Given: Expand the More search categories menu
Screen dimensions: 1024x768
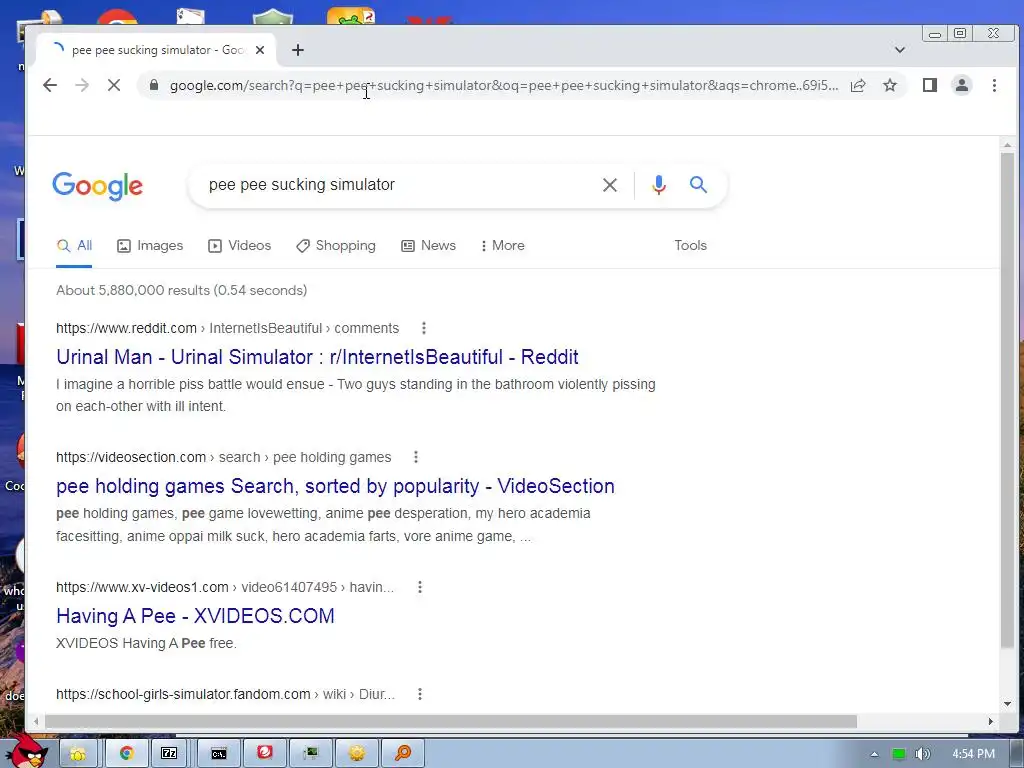Looking at the screenshot, I should point(502,246).
